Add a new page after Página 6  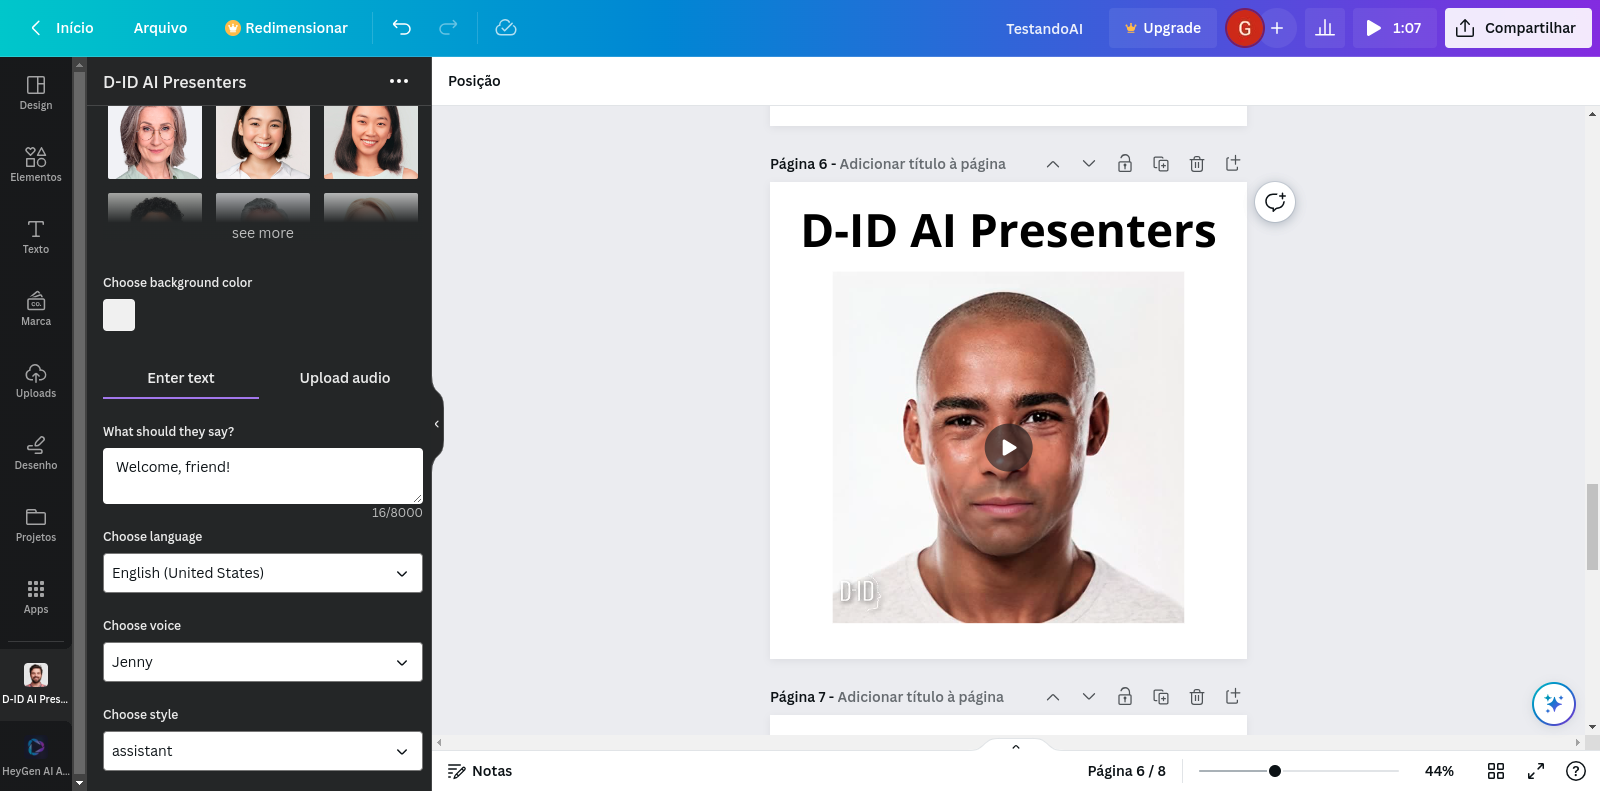pos(1233,164)
